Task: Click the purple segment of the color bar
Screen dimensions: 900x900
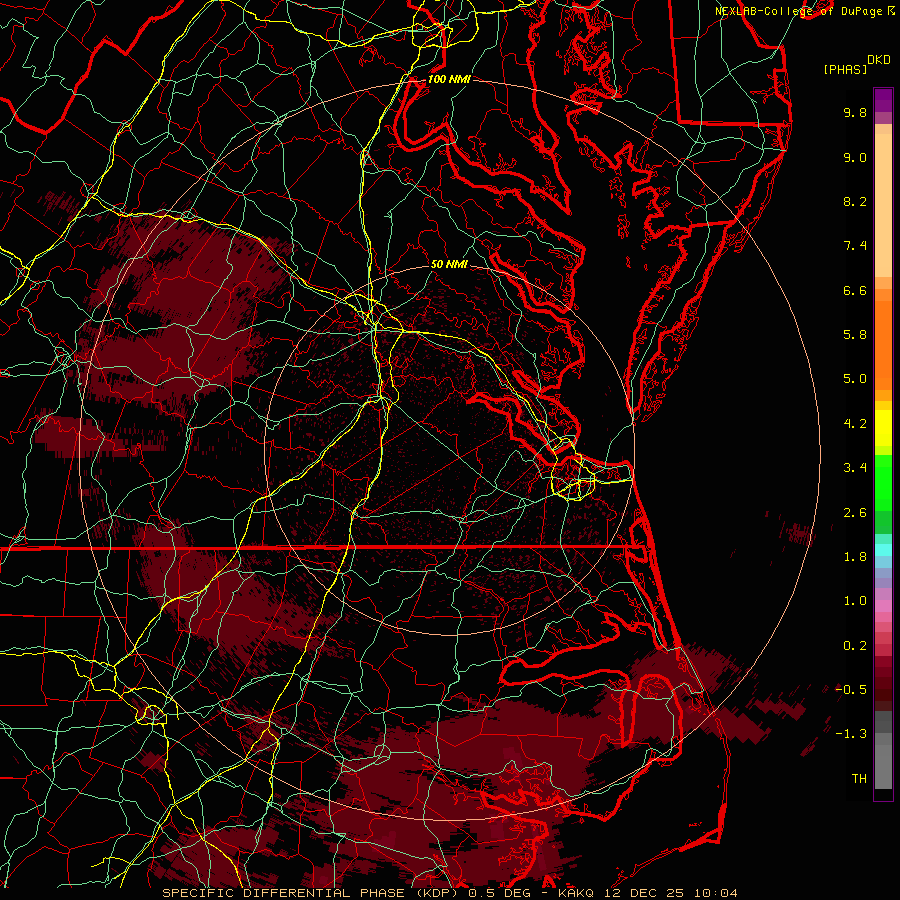Action: (883, 100)
